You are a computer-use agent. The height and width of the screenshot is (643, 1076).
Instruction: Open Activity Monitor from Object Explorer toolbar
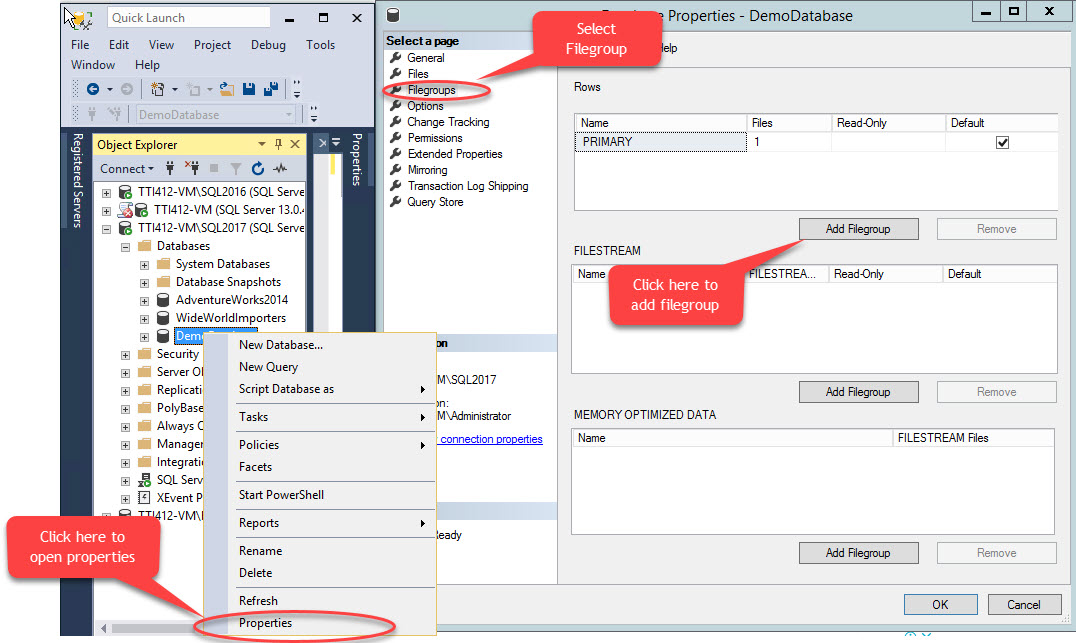click(280, 168)
